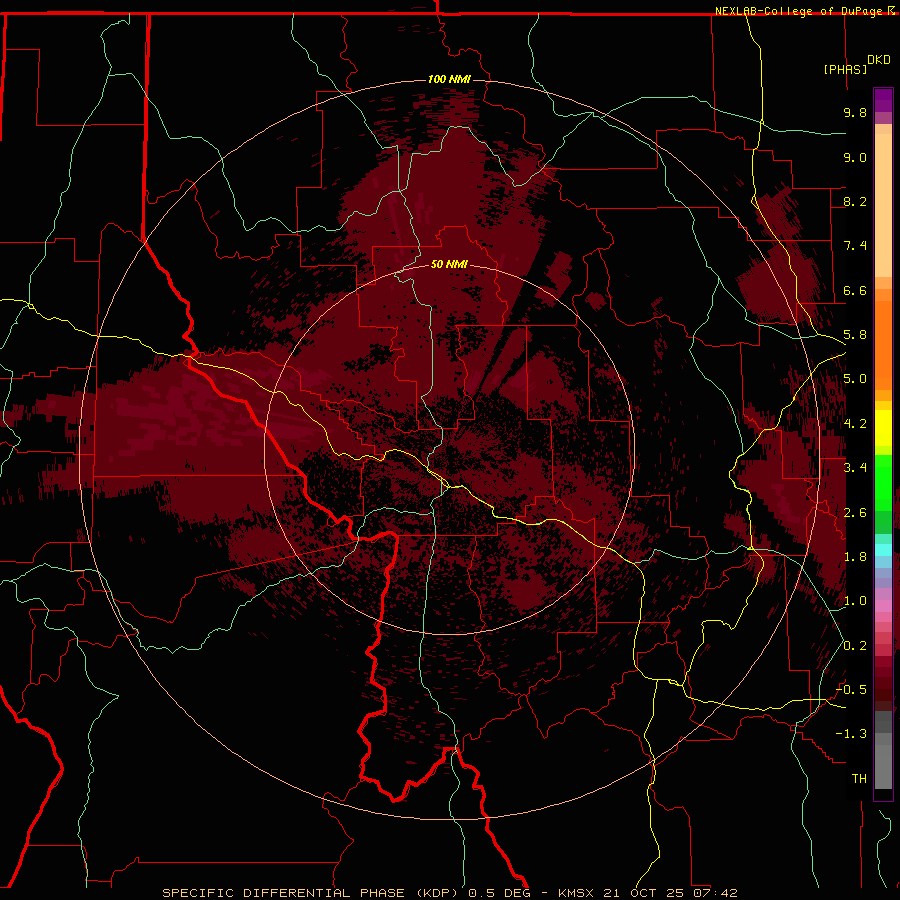Click the TH threshold label
Viewport: 900px width, 900px height.
(859, 779)
